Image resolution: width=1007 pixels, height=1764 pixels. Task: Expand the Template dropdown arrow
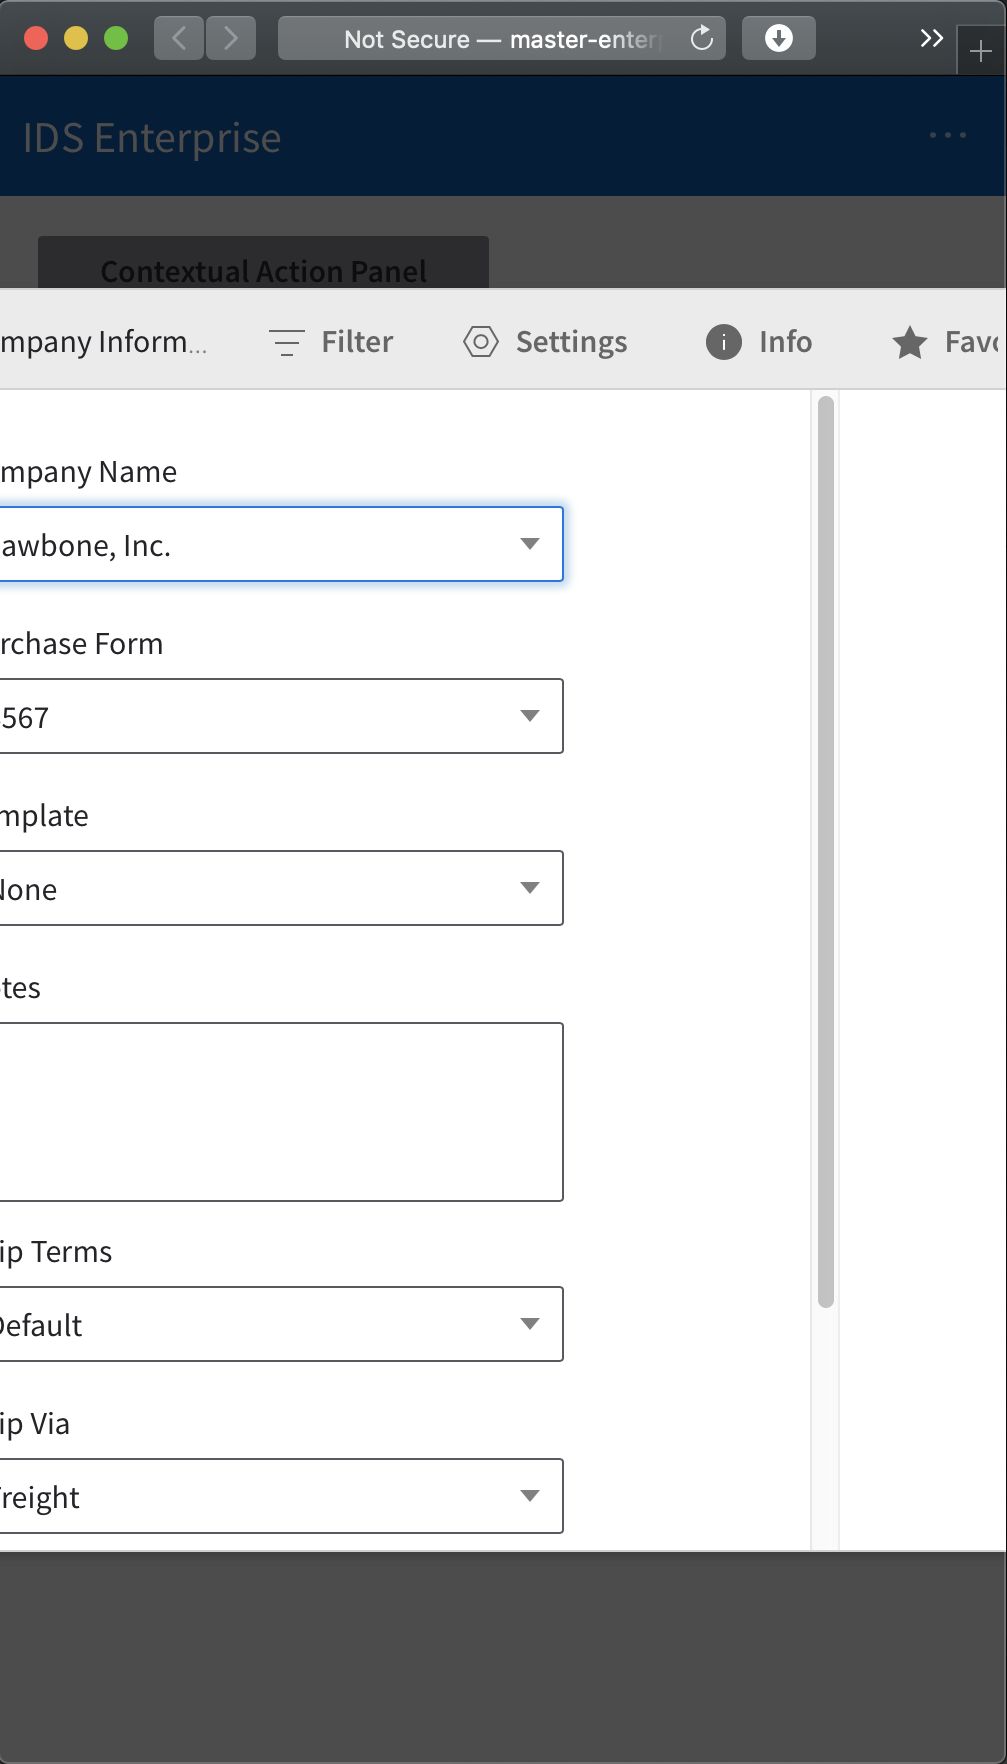tap(530, 888)
